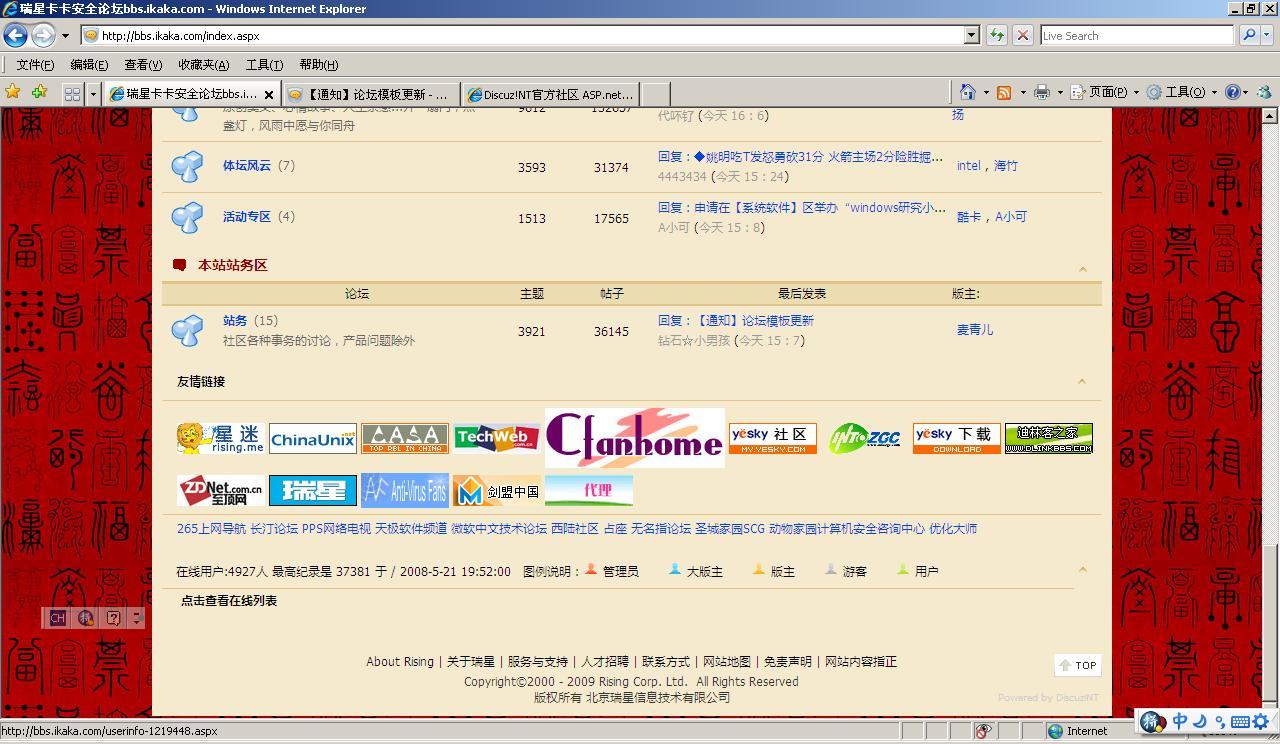This screenshot has width=1280, height=744.
Task: Click the 站务 forum bubble icon
Action: coord(187,331)
